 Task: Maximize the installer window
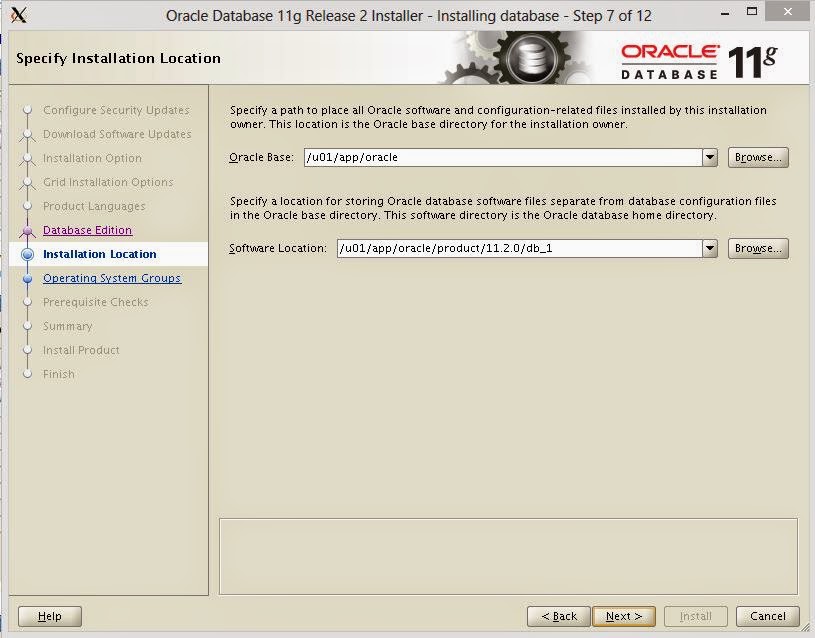coord(752,12)
